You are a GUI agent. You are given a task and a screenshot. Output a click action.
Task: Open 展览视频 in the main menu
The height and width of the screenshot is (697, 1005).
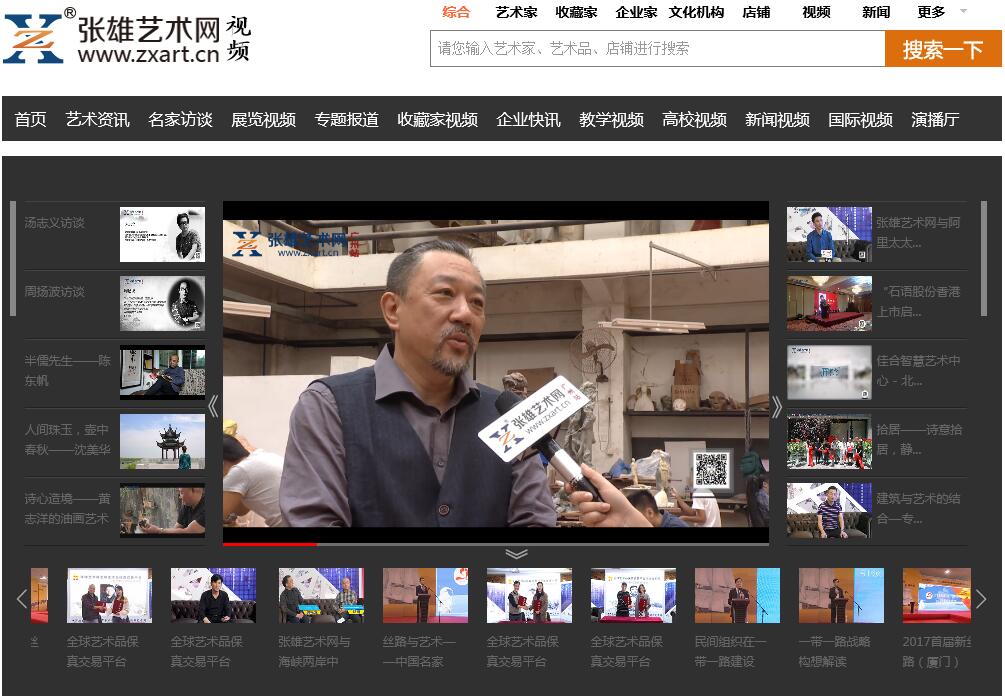pos(263,119)
